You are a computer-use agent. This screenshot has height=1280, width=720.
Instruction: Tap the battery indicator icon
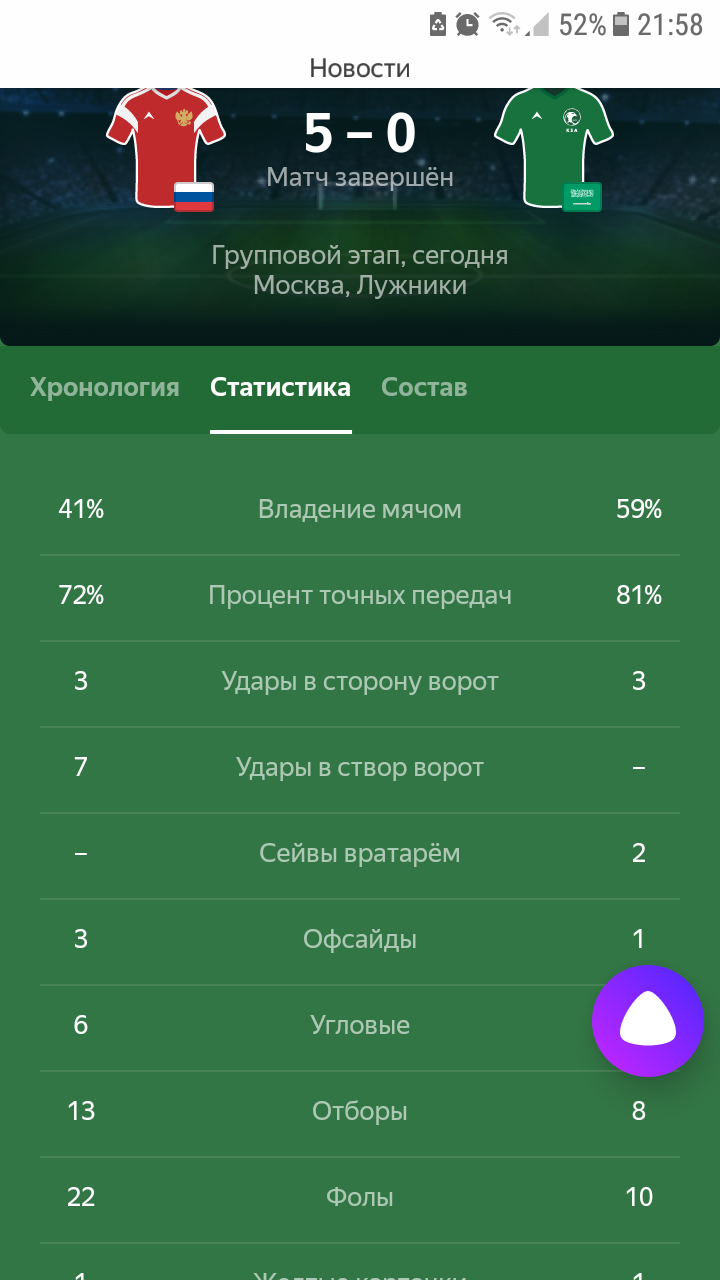pyautogui.click(x=622, y=24)
